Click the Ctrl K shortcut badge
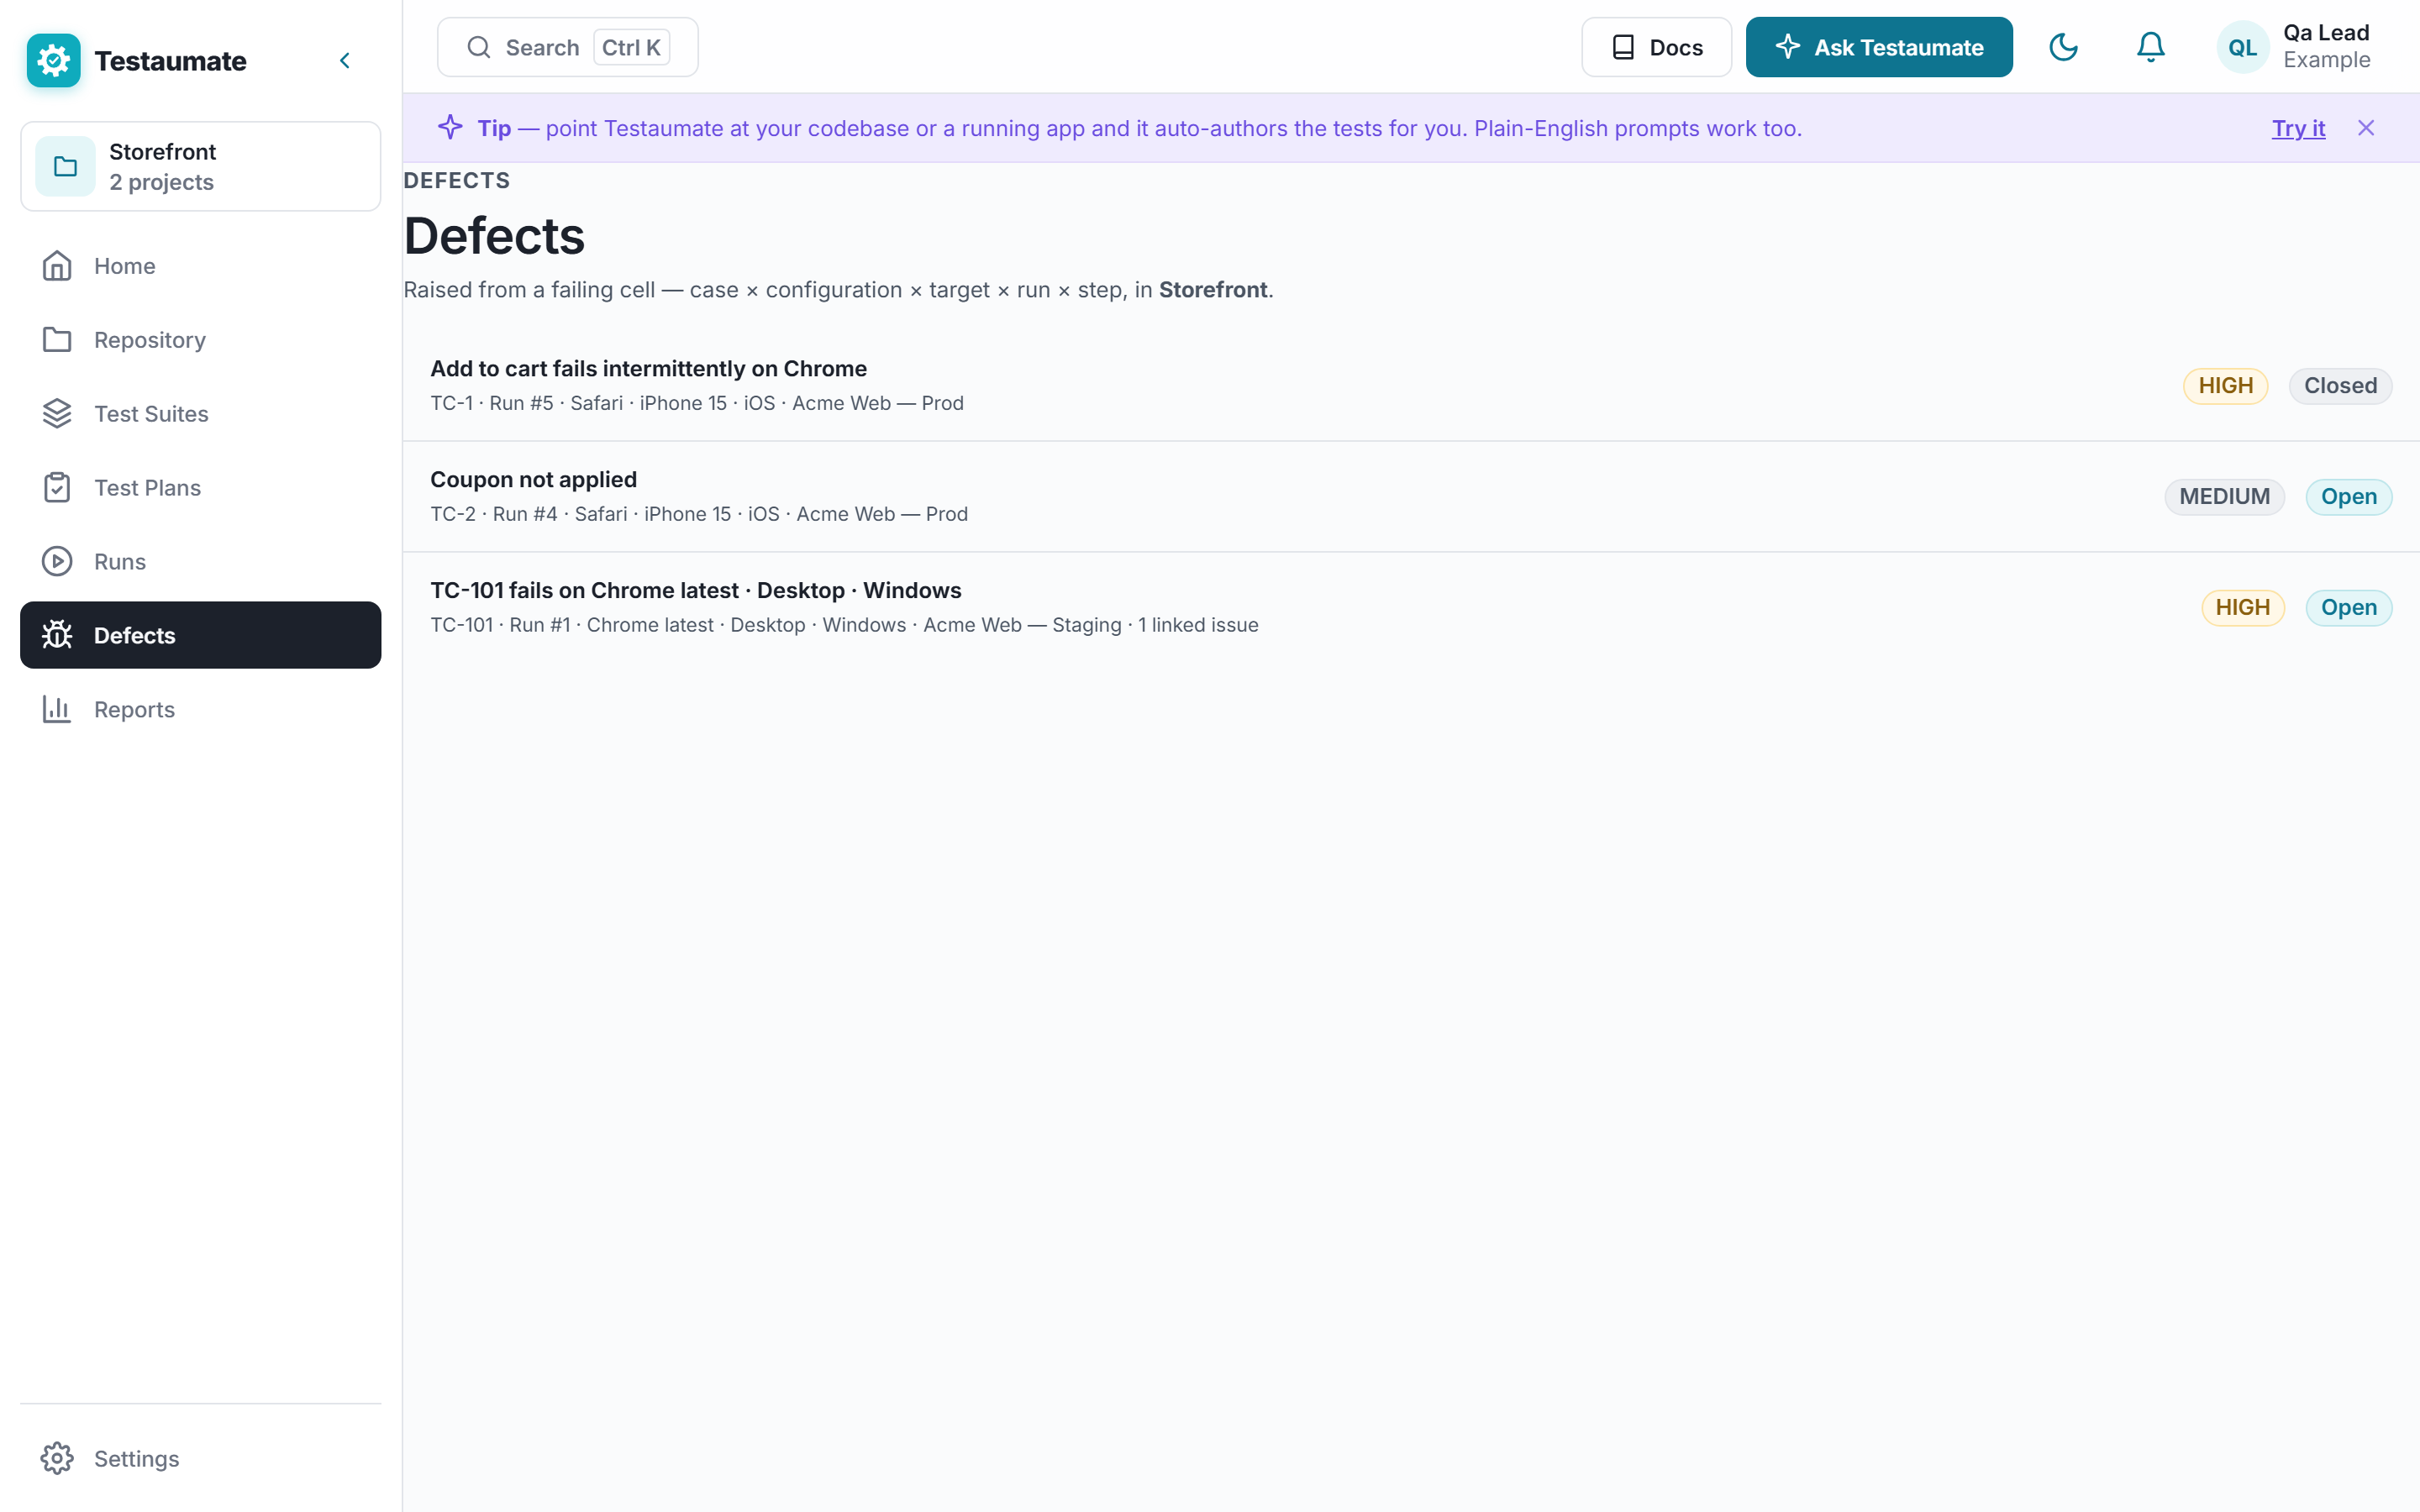This screenshot has height=1512, width=2420. [x=631, y=47]
